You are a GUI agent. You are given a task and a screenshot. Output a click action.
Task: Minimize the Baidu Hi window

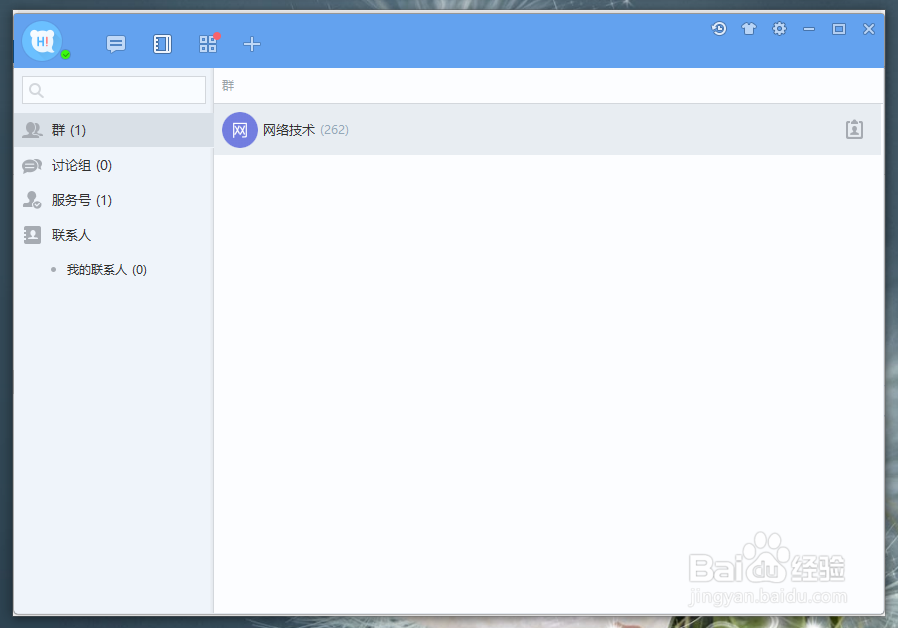coord(809,29)
